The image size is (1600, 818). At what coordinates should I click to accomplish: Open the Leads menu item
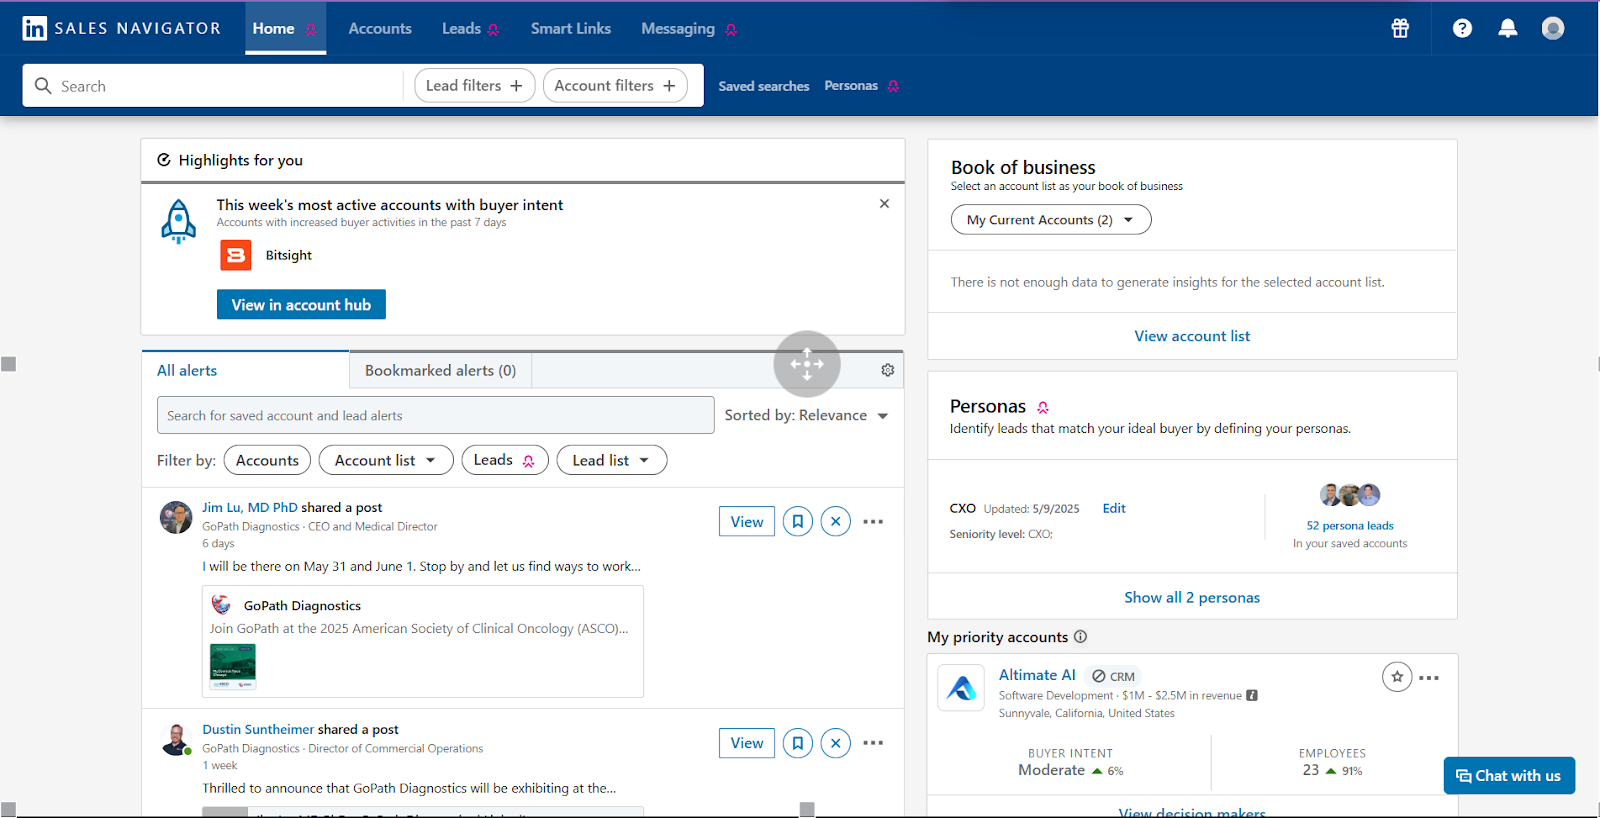(x=471, y=28)
